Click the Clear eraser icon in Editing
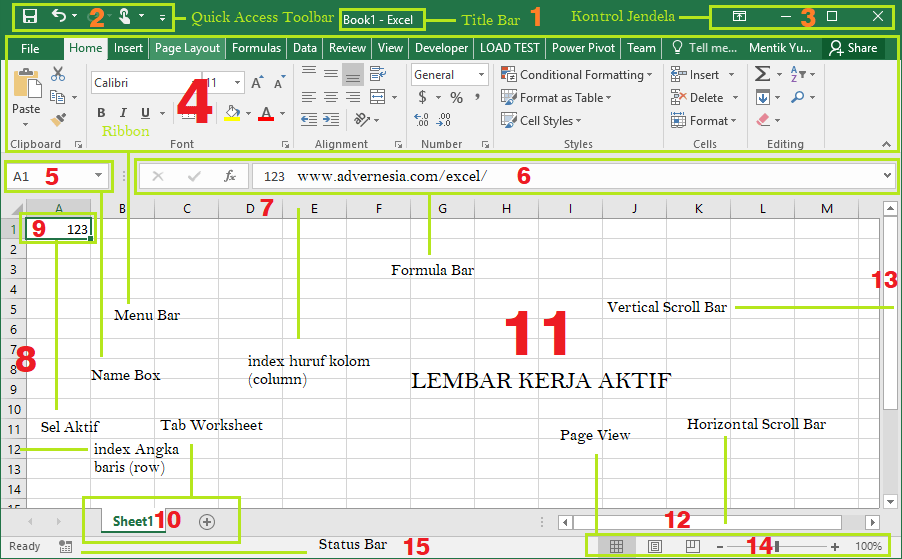 point(763,120)
